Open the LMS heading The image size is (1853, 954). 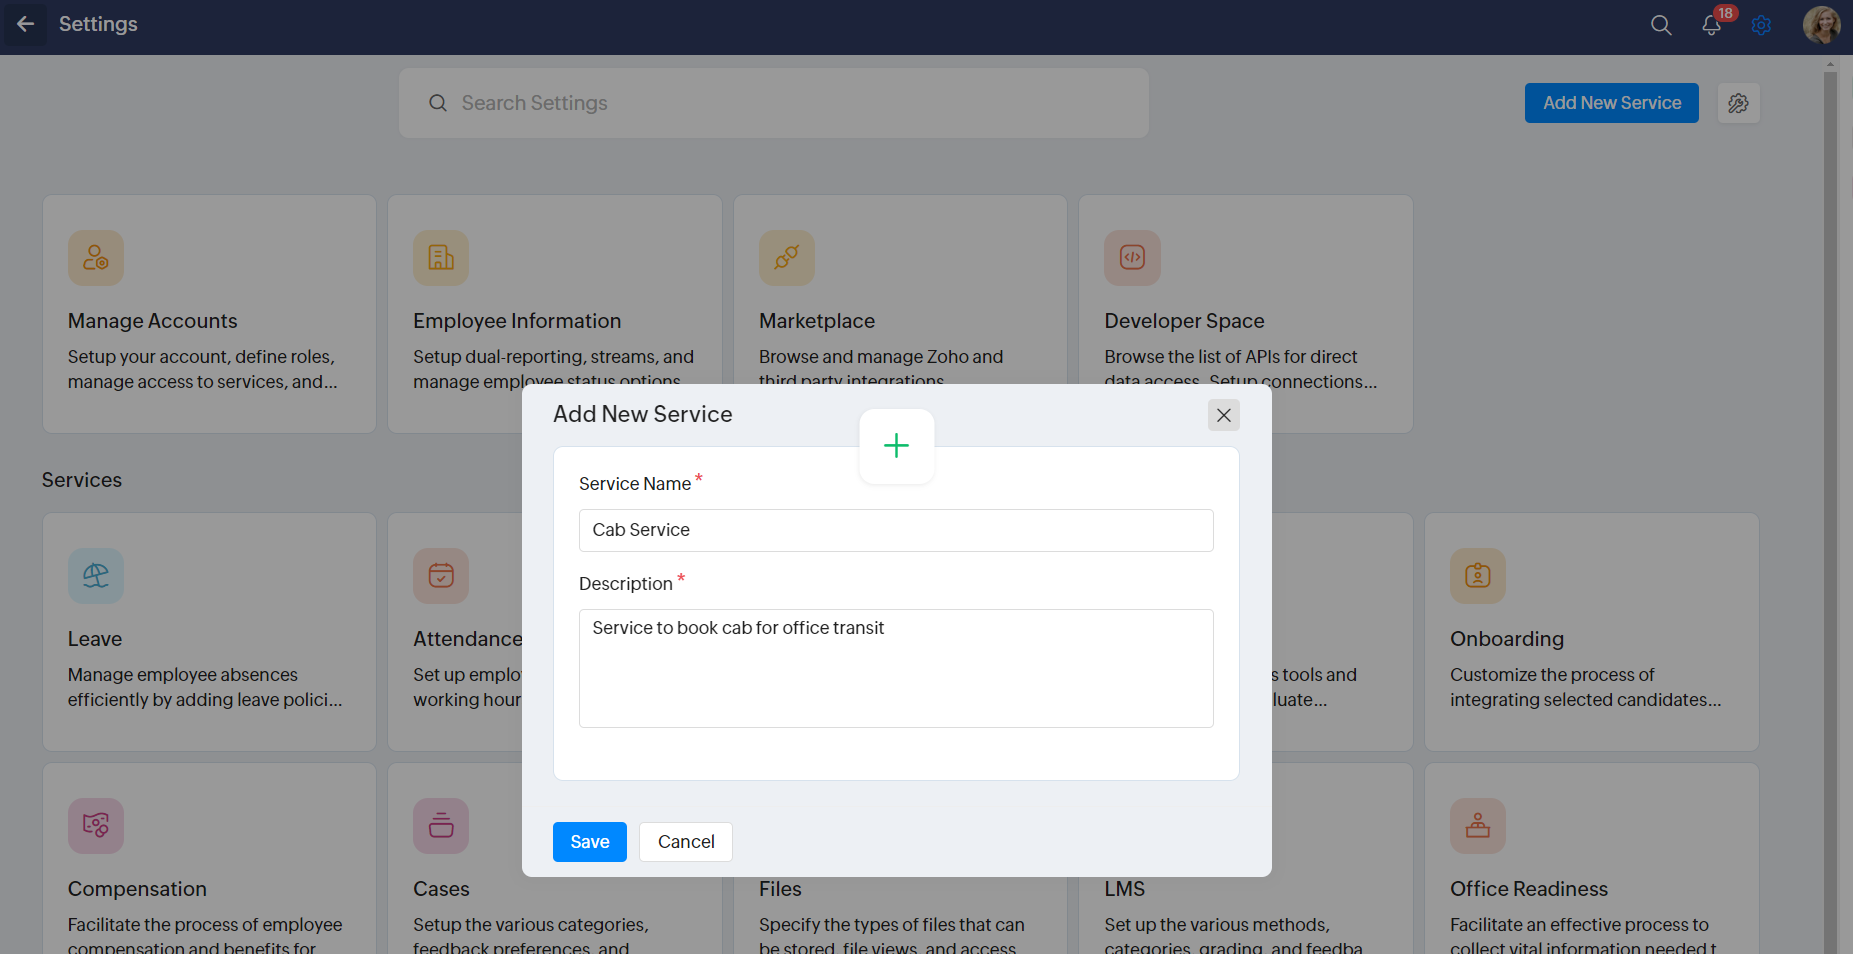1125,889
